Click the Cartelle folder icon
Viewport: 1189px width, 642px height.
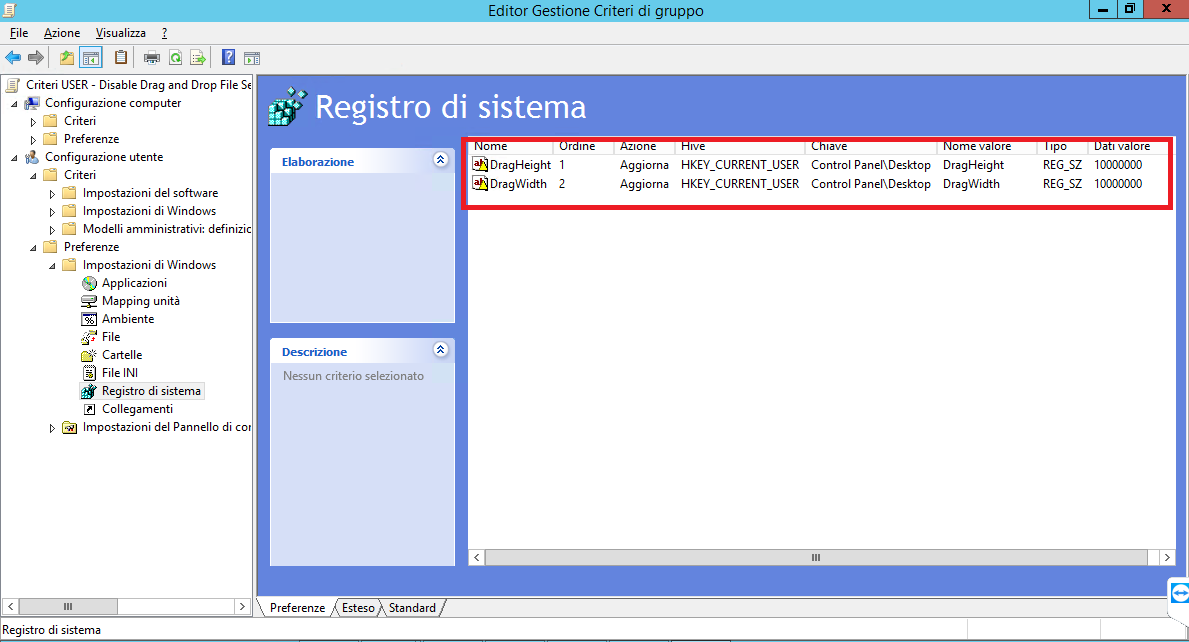tap(89, 355)
